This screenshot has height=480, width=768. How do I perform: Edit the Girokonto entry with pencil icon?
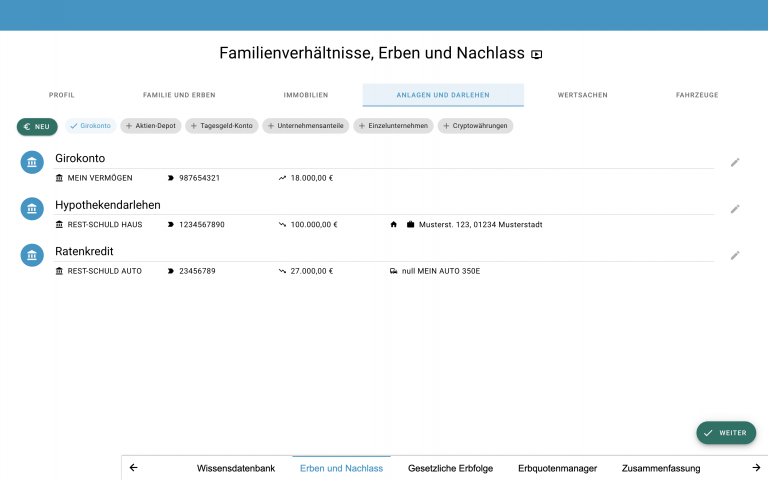735,163
